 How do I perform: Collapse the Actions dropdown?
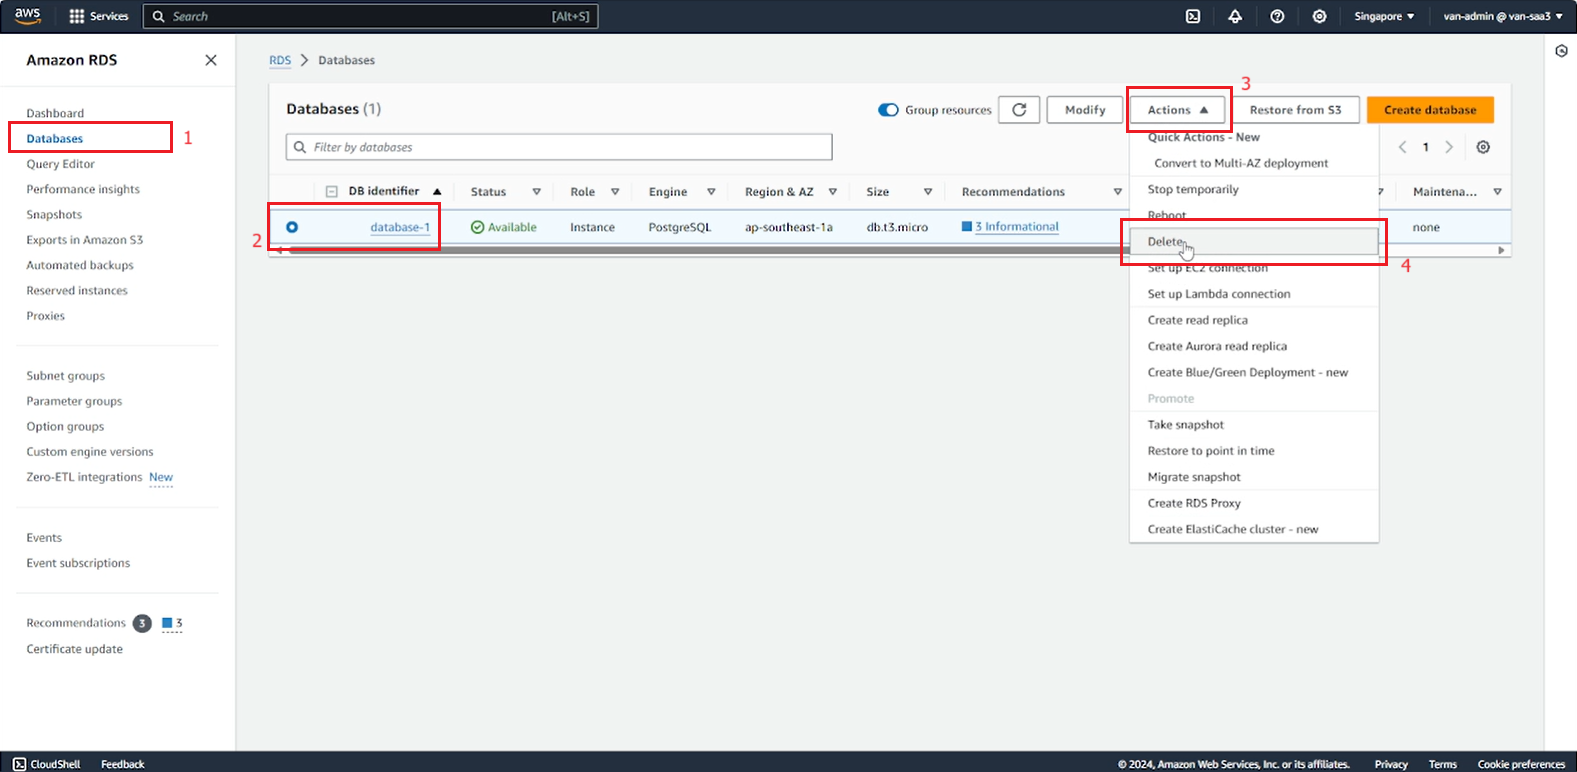click(1178, 110)
